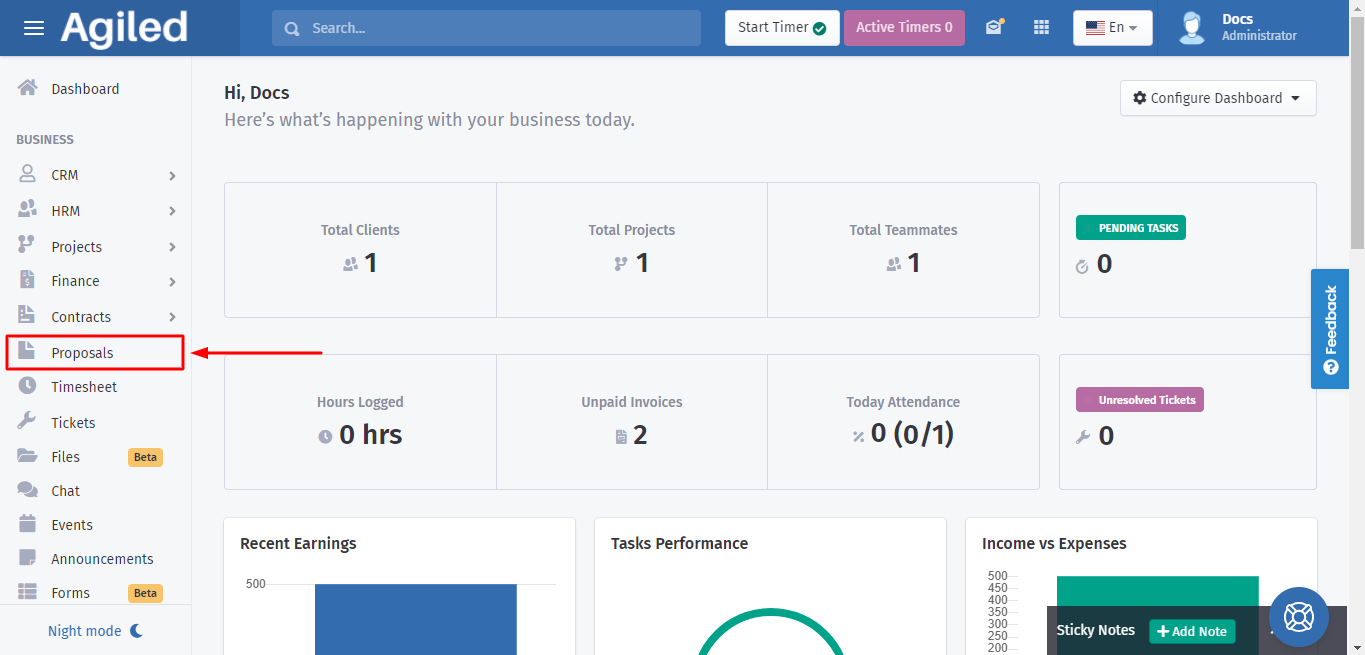Image resolution: width=1365 pixels, height=655 pixels.
Task: Expand the CRM submenu chevron
Action: coord(173,176)
